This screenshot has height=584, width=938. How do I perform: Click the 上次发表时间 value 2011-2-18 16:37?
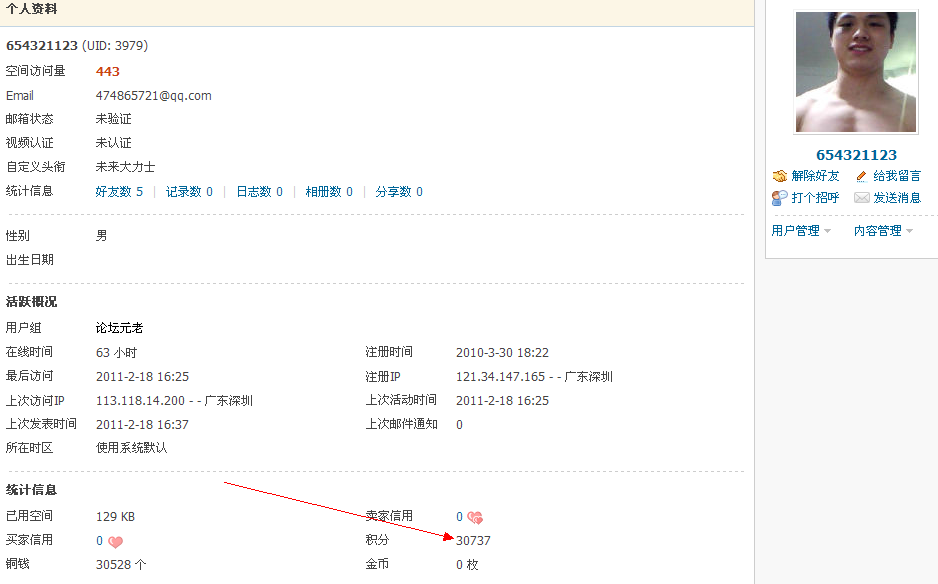(142, 424)
